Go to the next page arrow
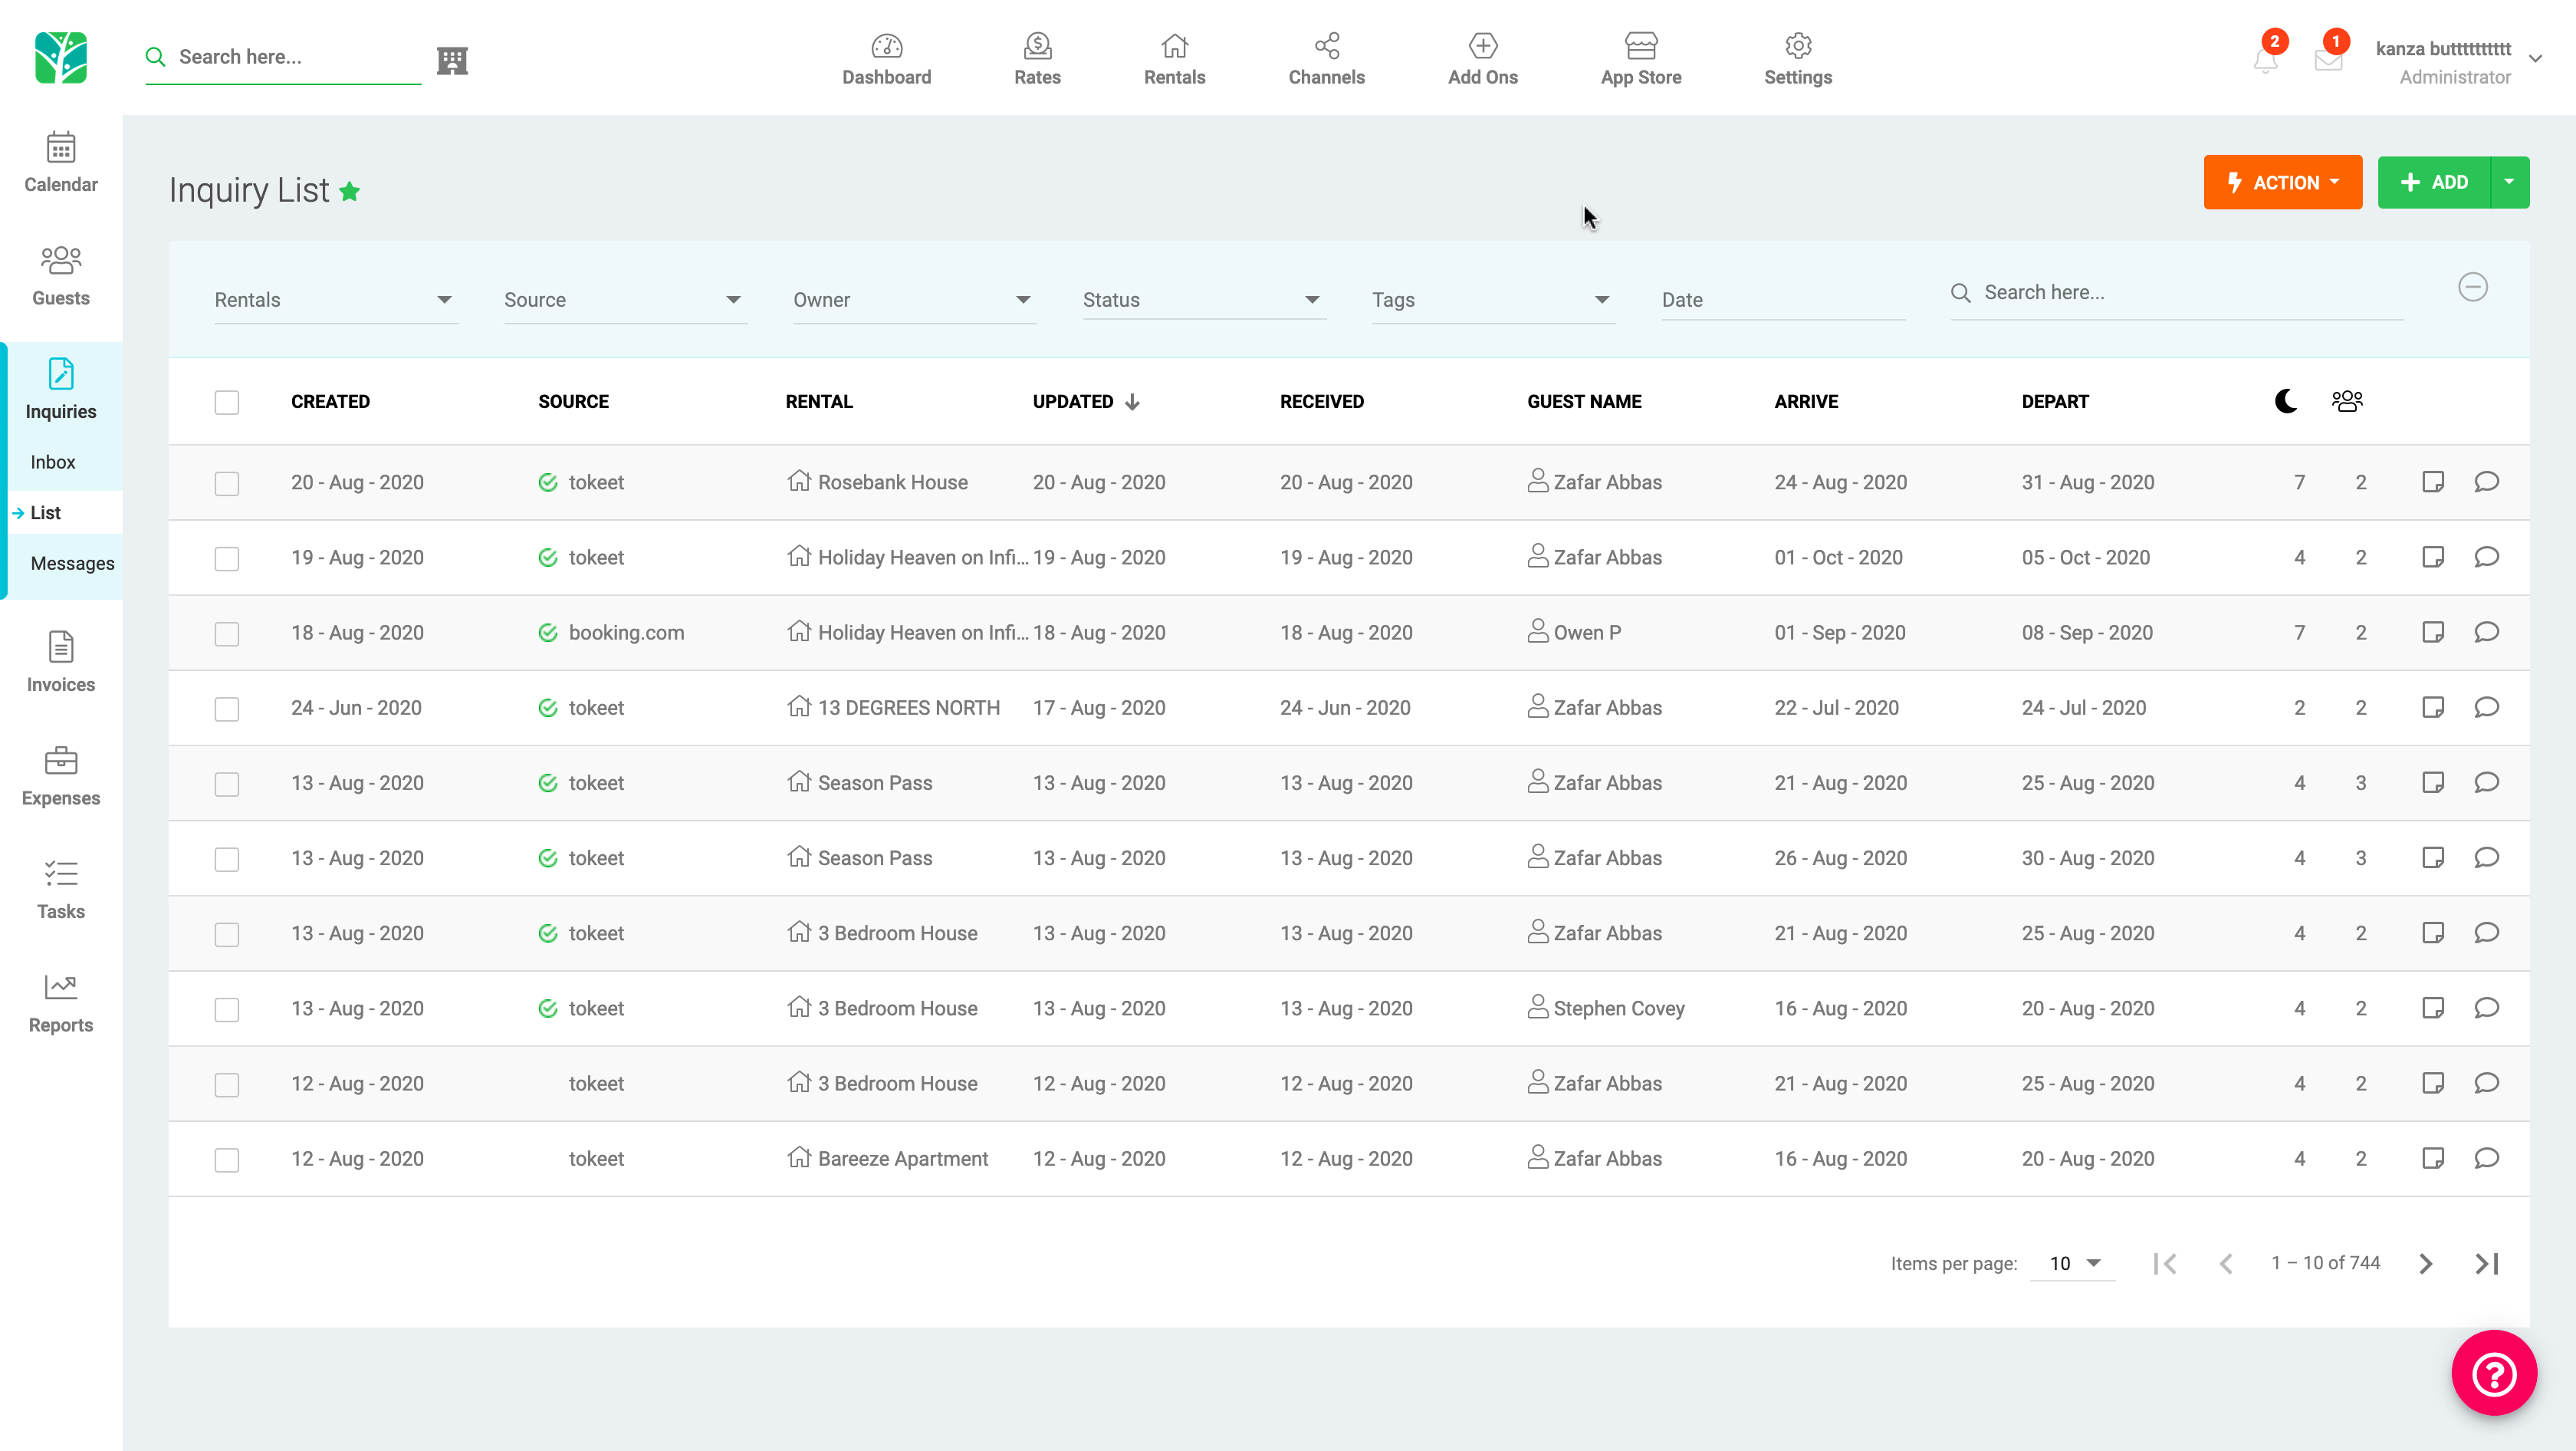The image size is (2576, 1451). tap(2425, 1264)
